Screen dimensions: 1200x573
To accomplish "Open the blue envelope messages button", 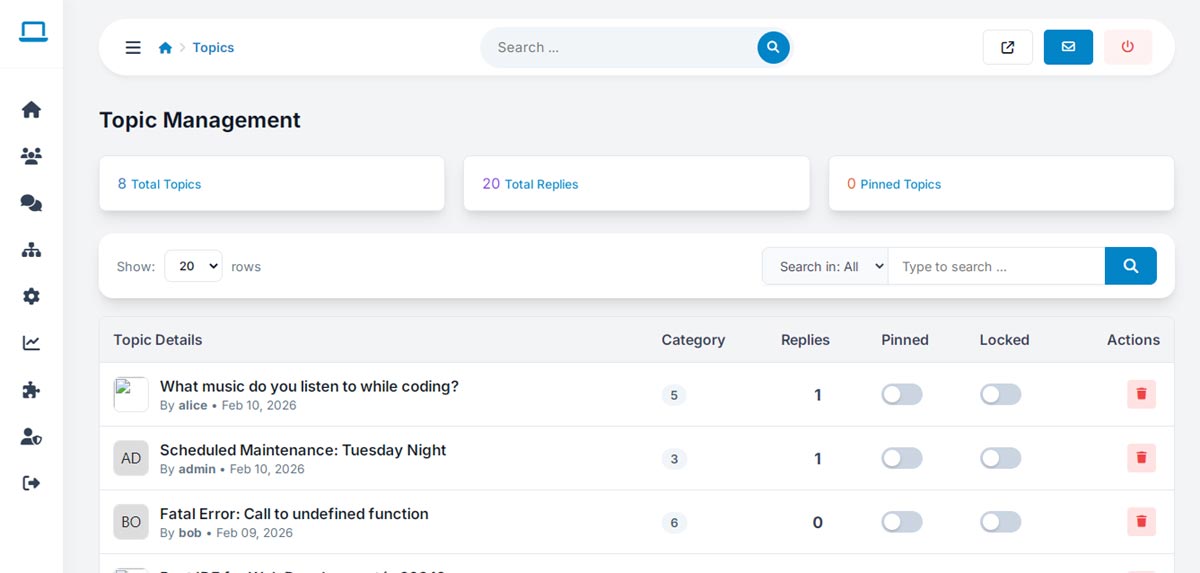I will (1068, 47).
